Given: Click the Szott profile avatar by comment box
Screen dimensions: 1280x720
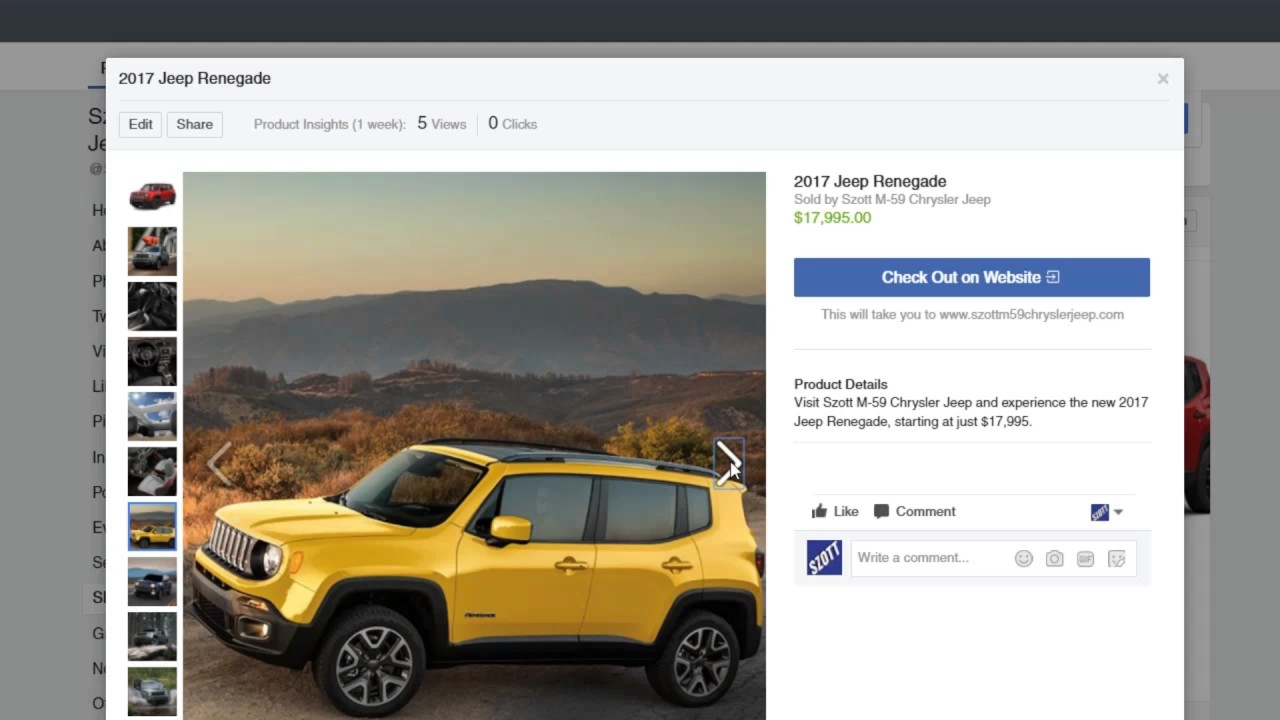Looking at the screenshot, I should 824,558.
